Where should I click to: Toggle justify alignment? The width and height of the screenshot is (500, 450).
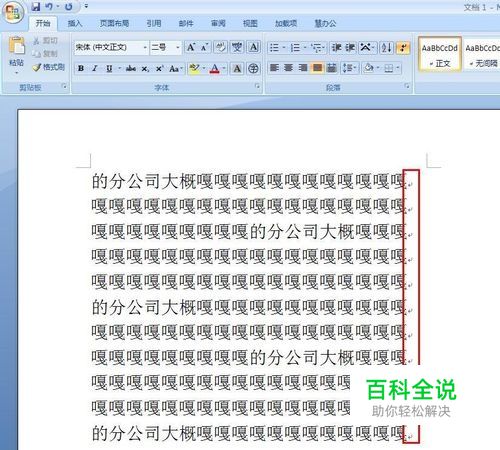pyautogui.click(x=317, y=68)
